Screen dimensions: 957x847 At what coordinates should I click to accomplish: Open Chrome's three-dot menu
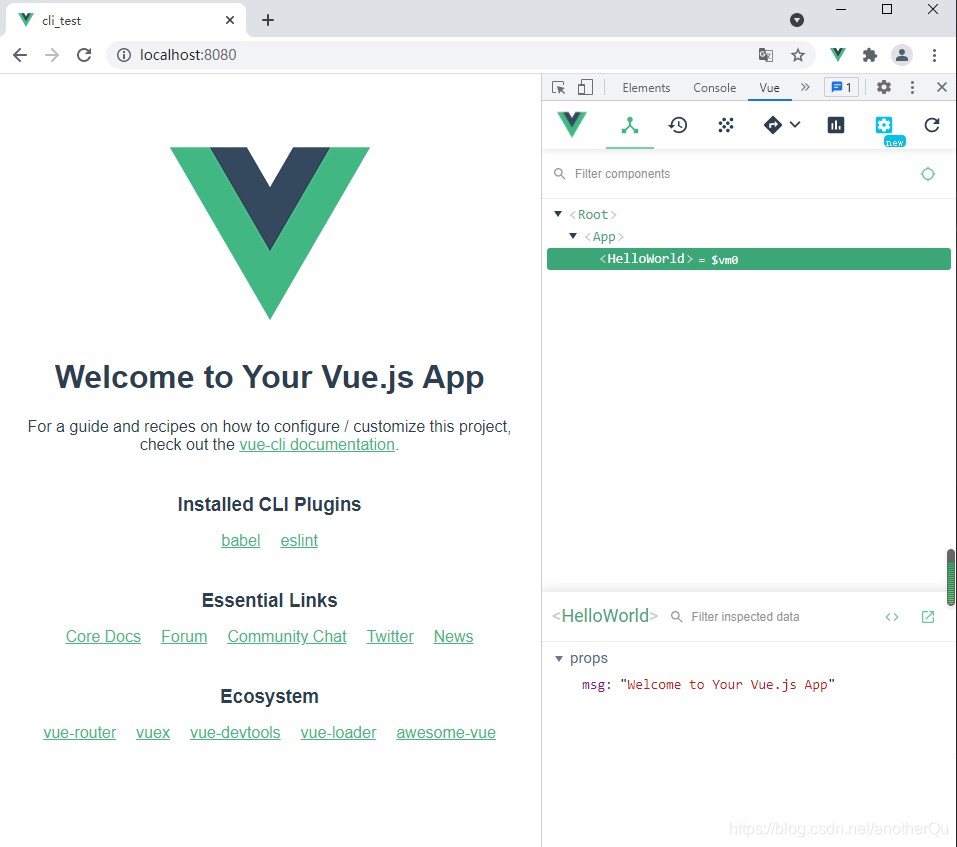pos(934,55)
